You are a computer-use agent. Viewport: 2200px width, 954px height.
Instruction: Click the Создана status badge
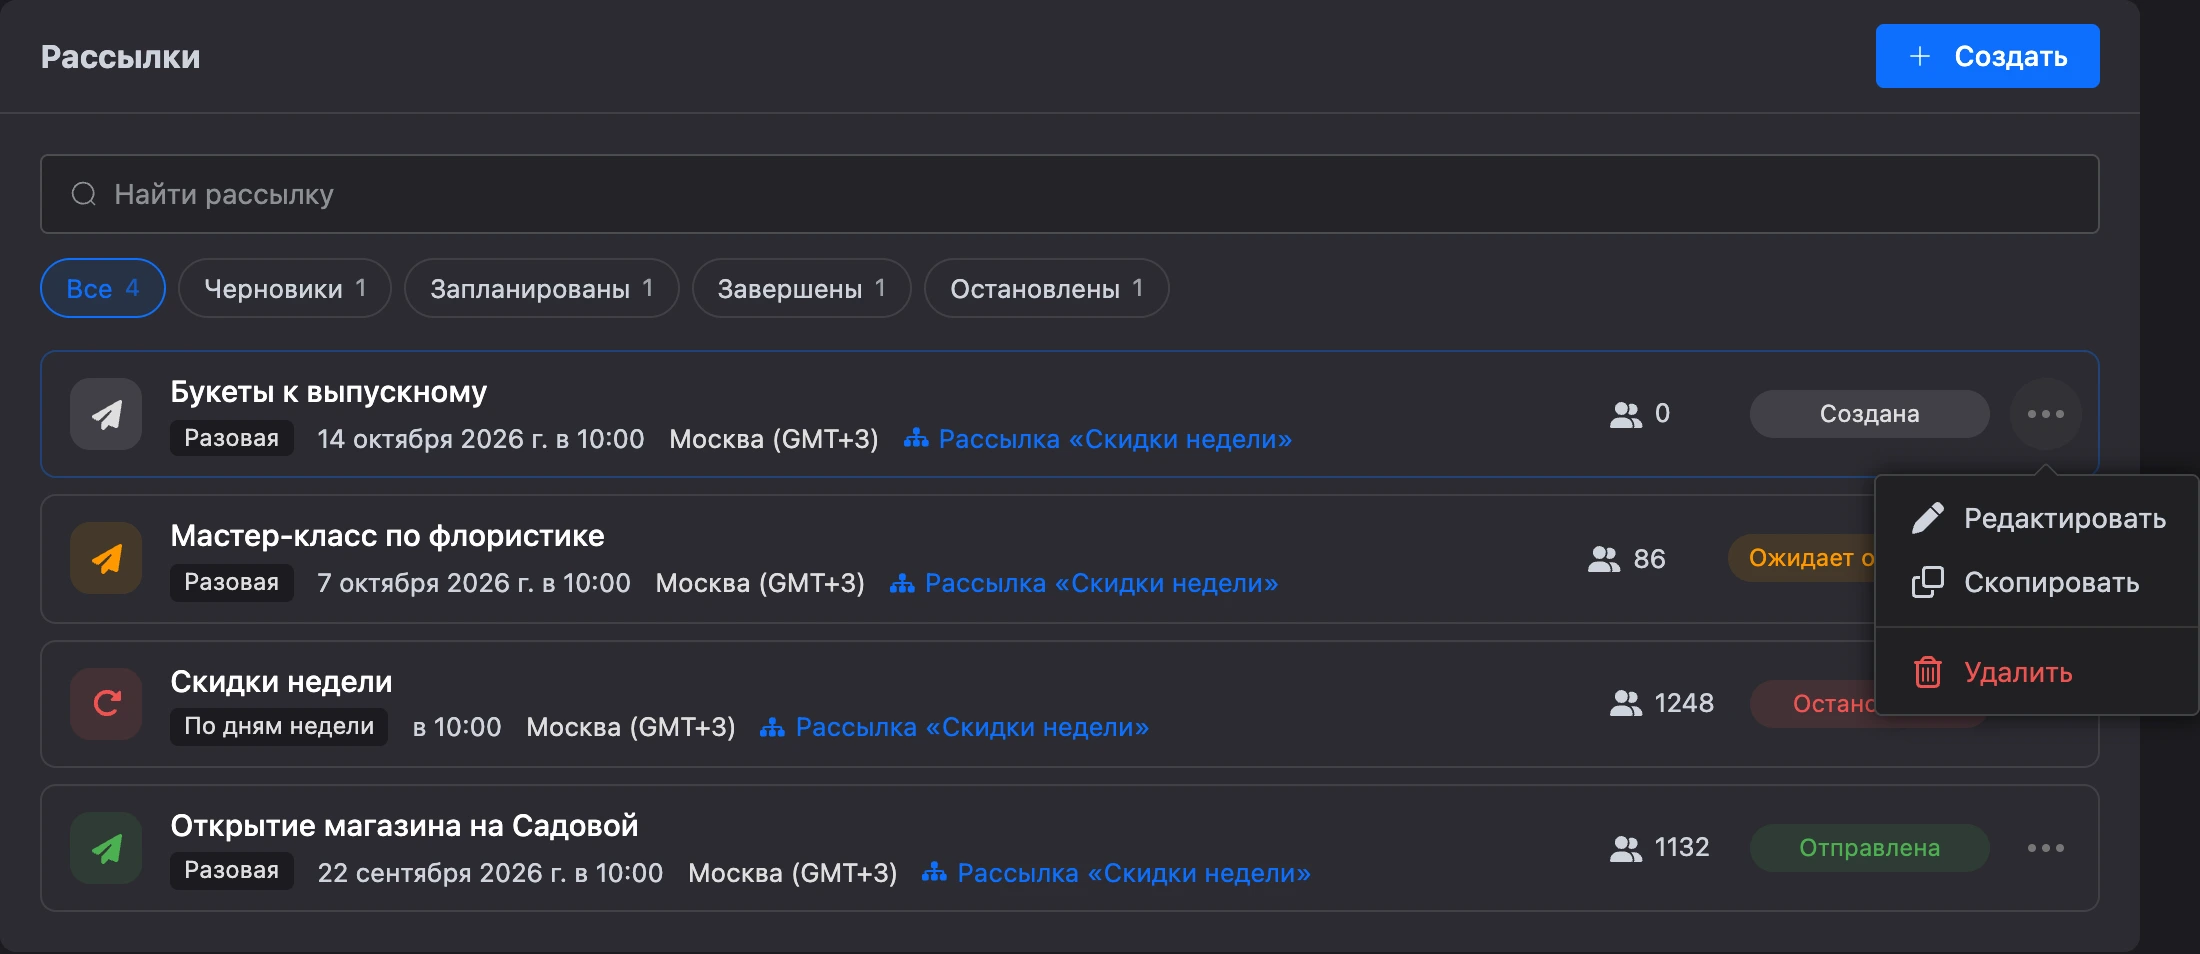[x=1869, y=414]
